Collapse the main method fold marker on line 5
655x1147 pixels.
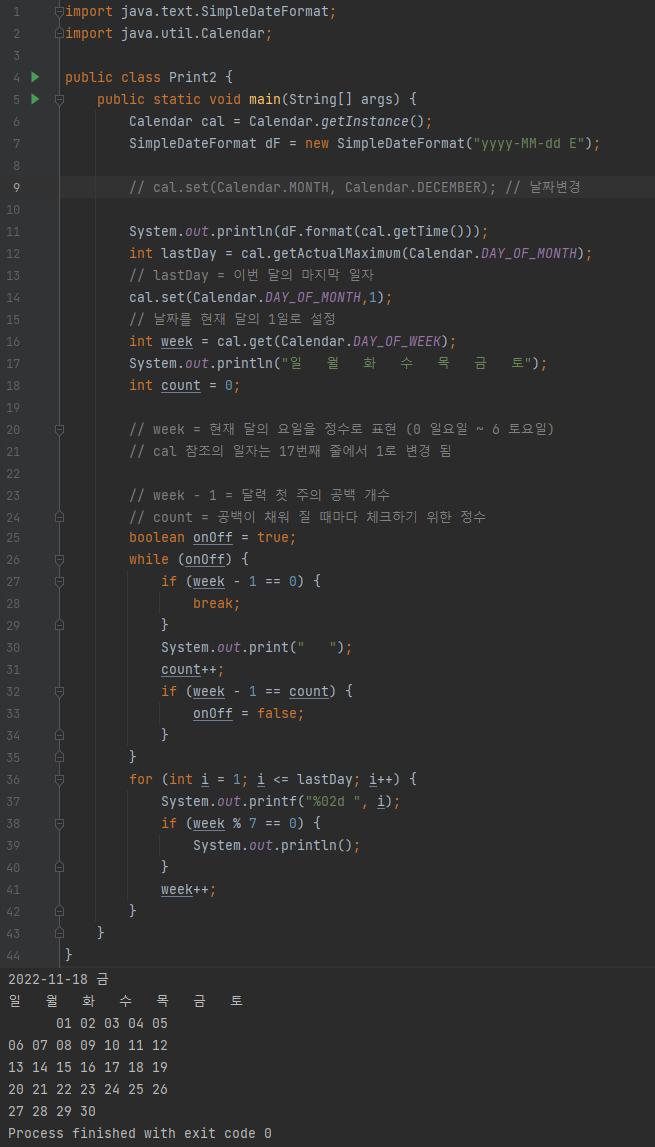(59, 99)
